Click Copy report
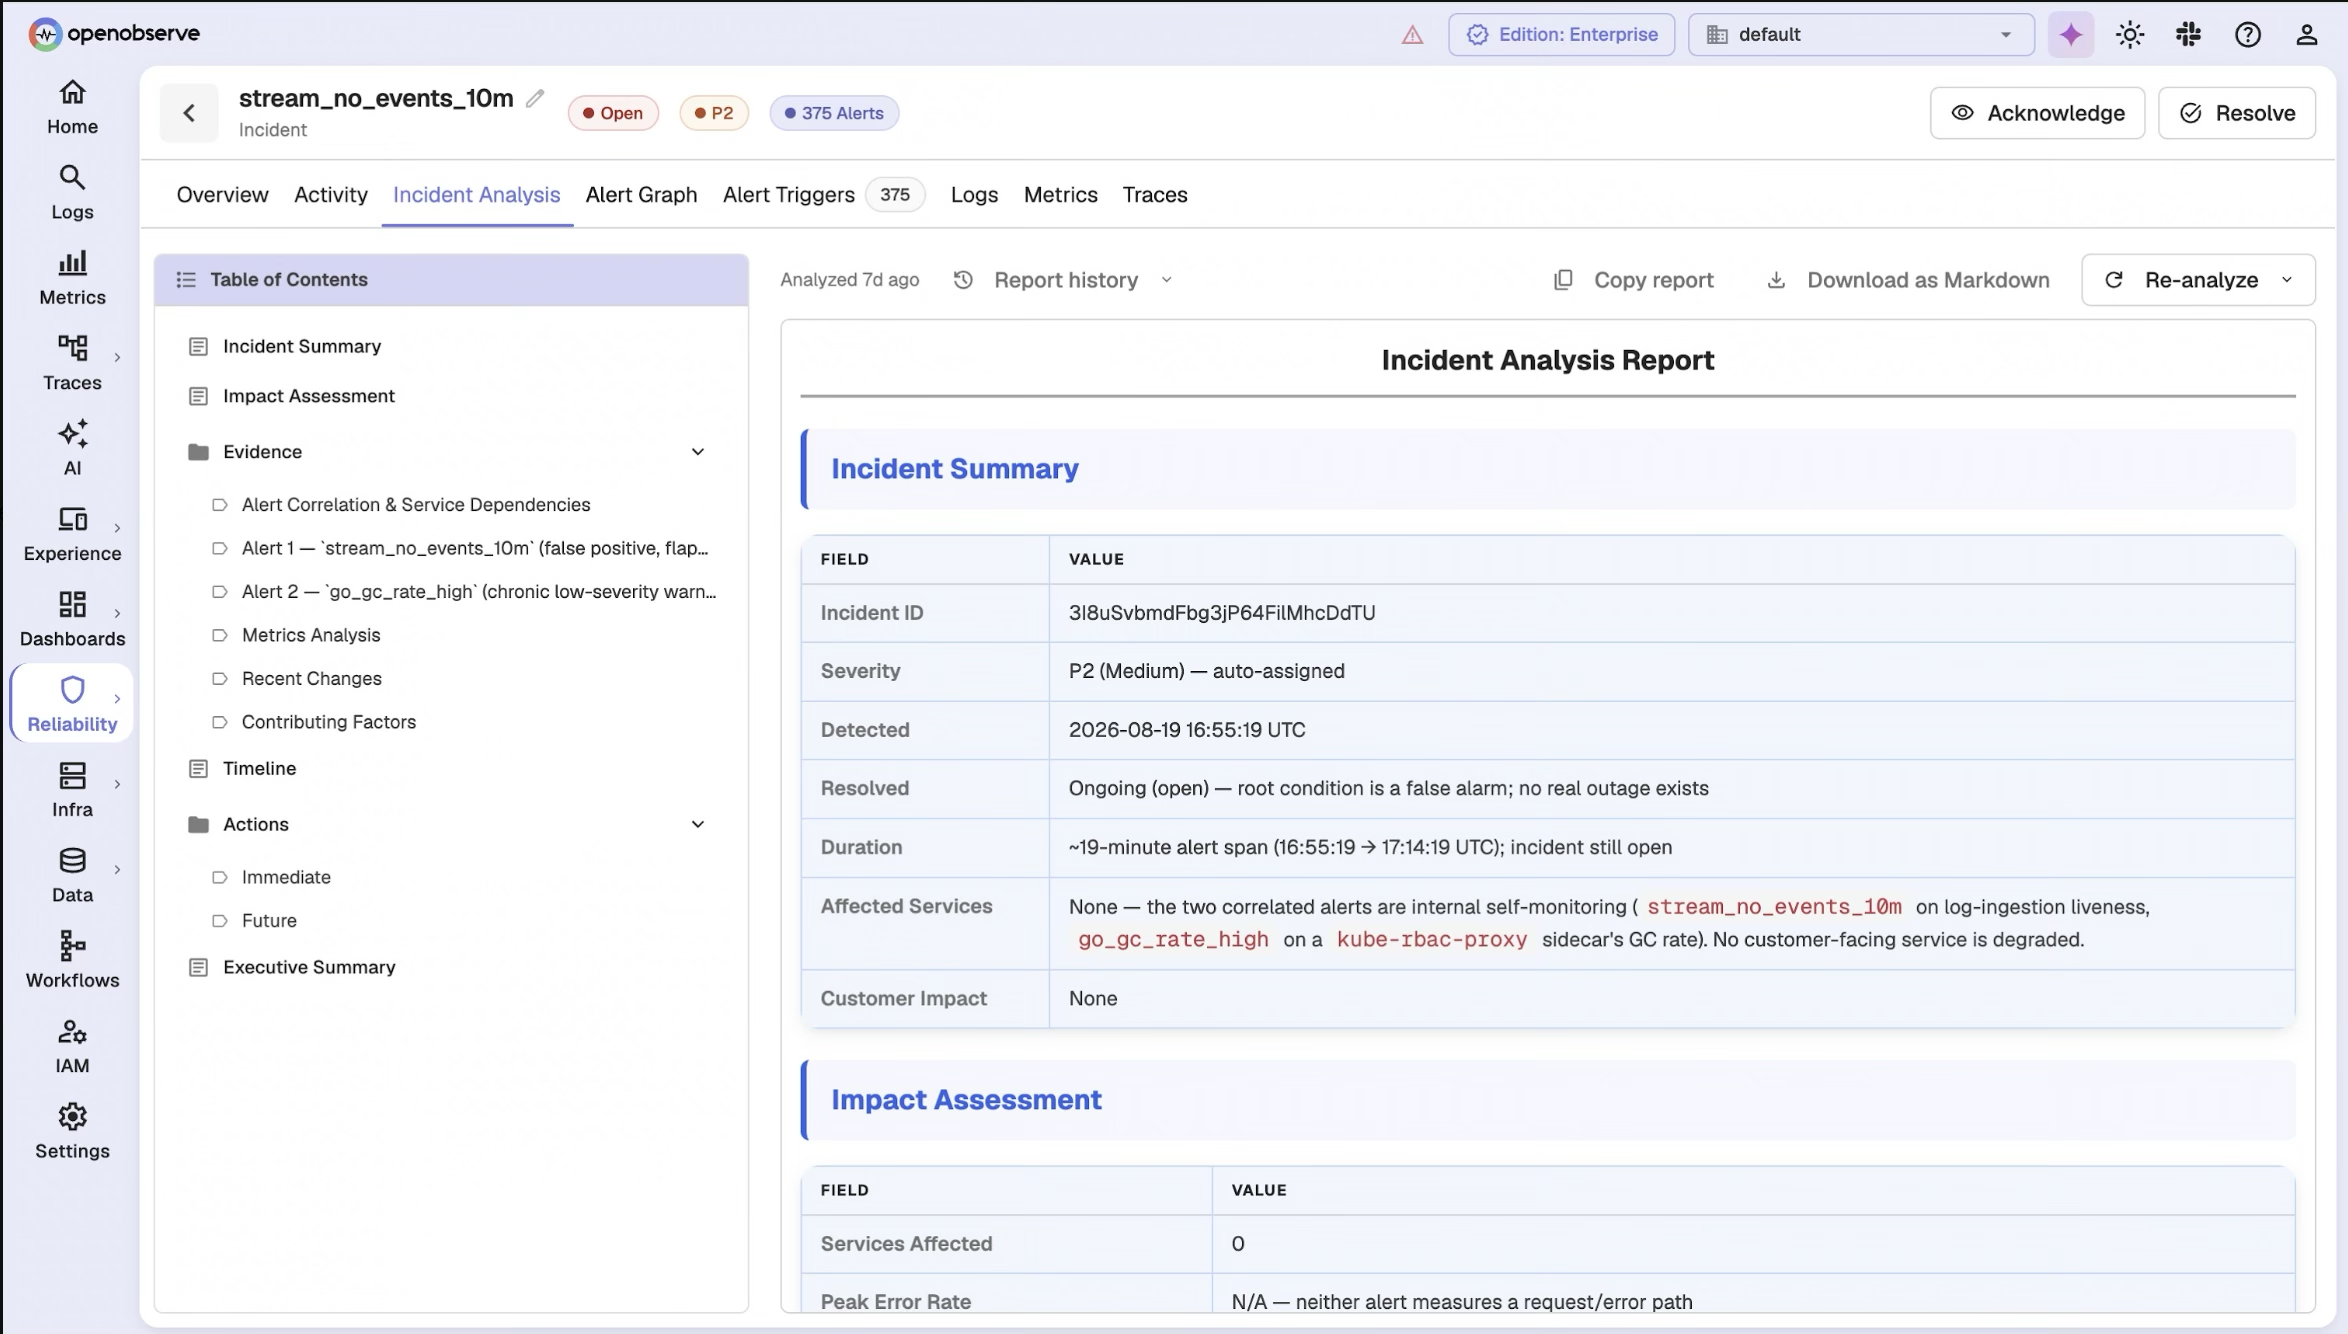This screenshot has height=1334, width=2348. [x=1634, y=280]
